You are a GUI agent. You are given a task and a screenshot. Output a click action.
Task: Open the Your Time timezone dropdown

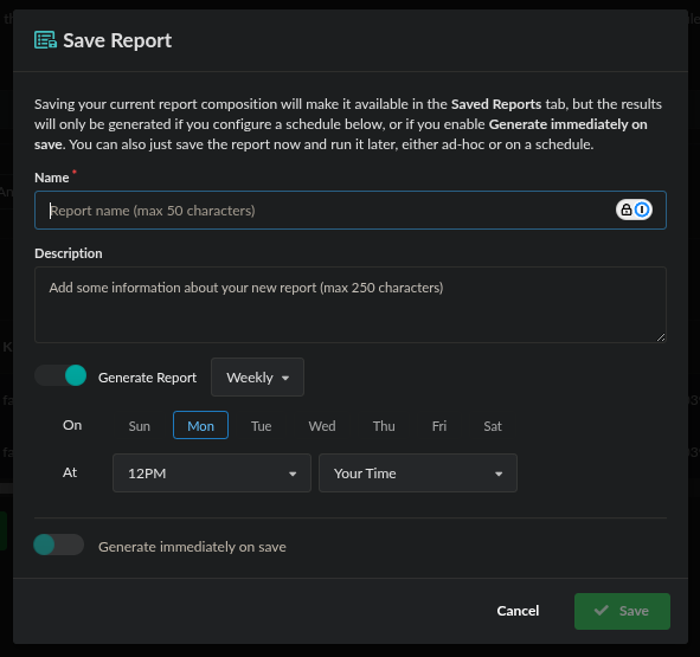417,473
